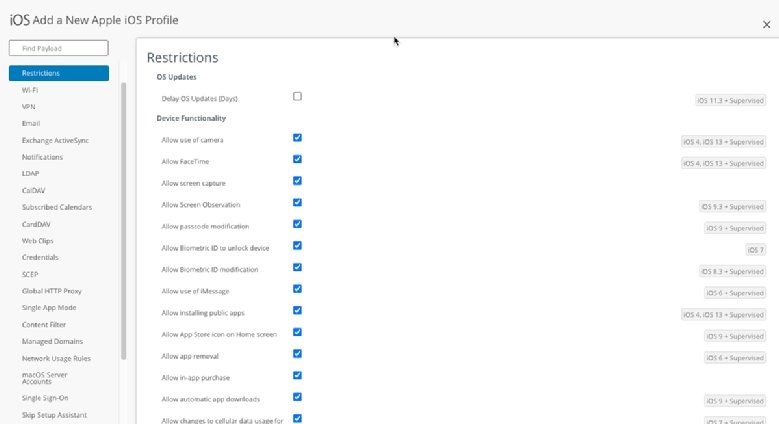
Task: Open the Single App Mode payload
Action: pyautogui.click(x=48, y=307)
